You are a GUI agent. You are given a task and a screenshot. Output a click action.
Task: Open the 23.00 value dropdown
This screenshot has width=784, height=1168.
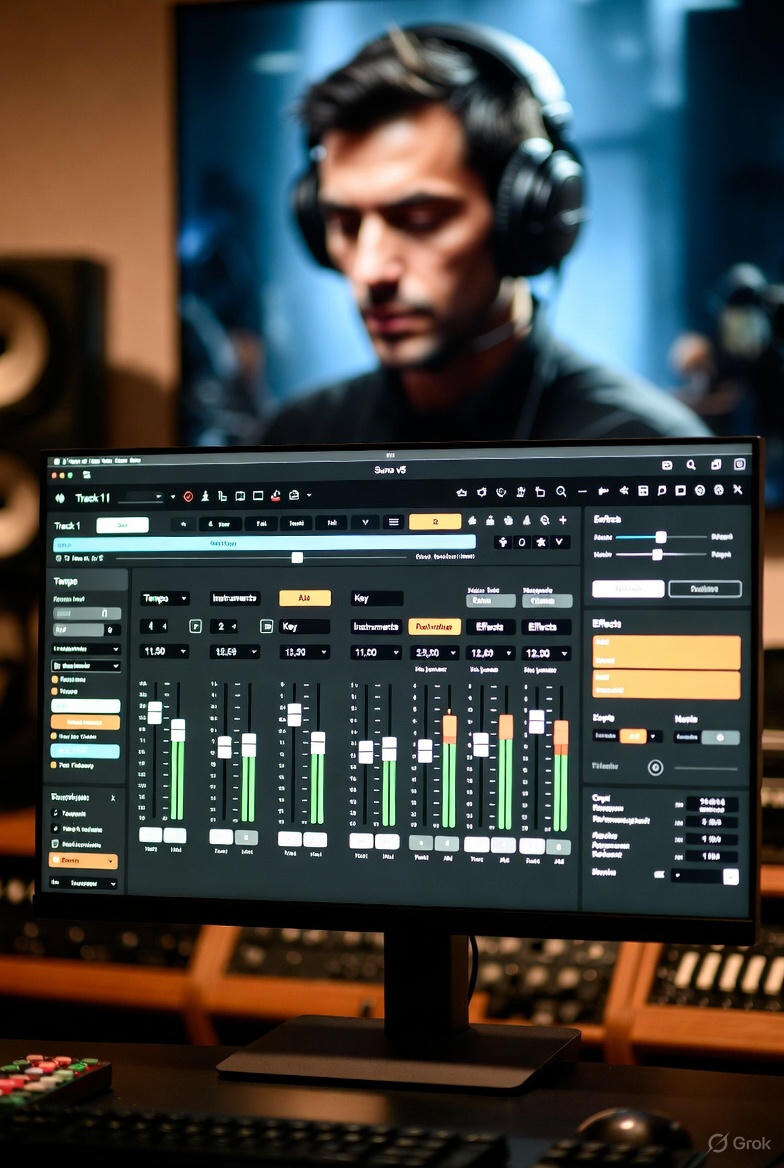[434, 653]
